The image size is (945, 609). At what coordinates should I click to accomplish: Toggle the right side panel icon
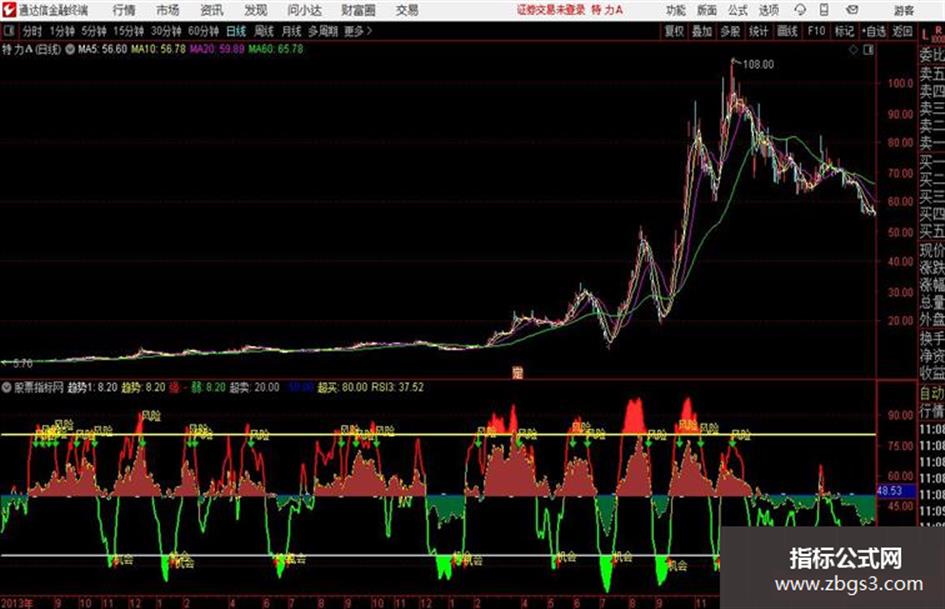(x=868, y=50)
